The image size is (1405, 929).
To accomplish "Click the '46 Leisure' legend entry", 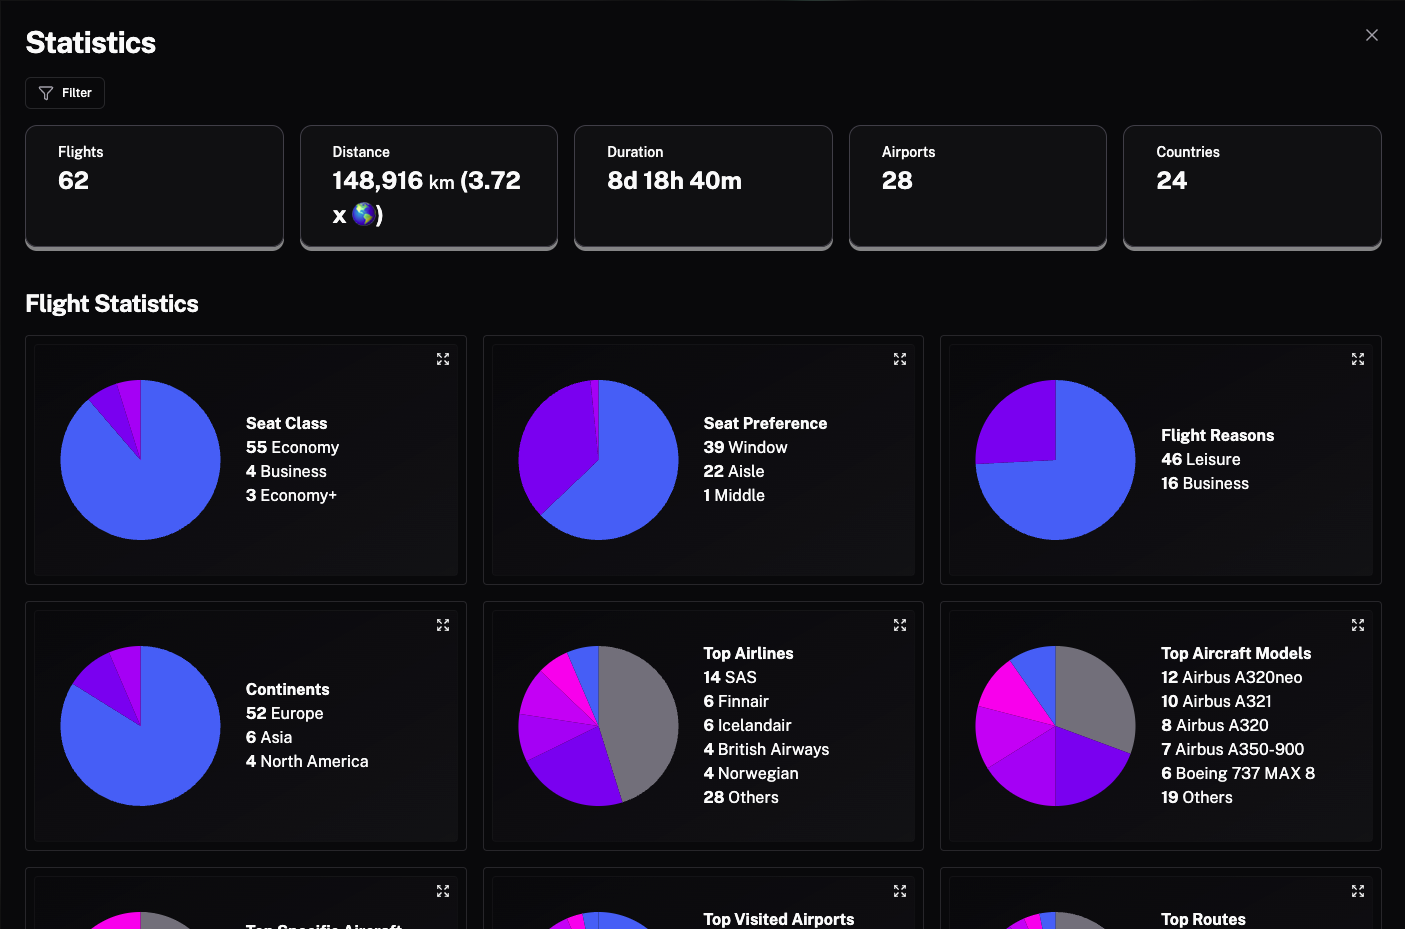I will (x=1201, y=459).
